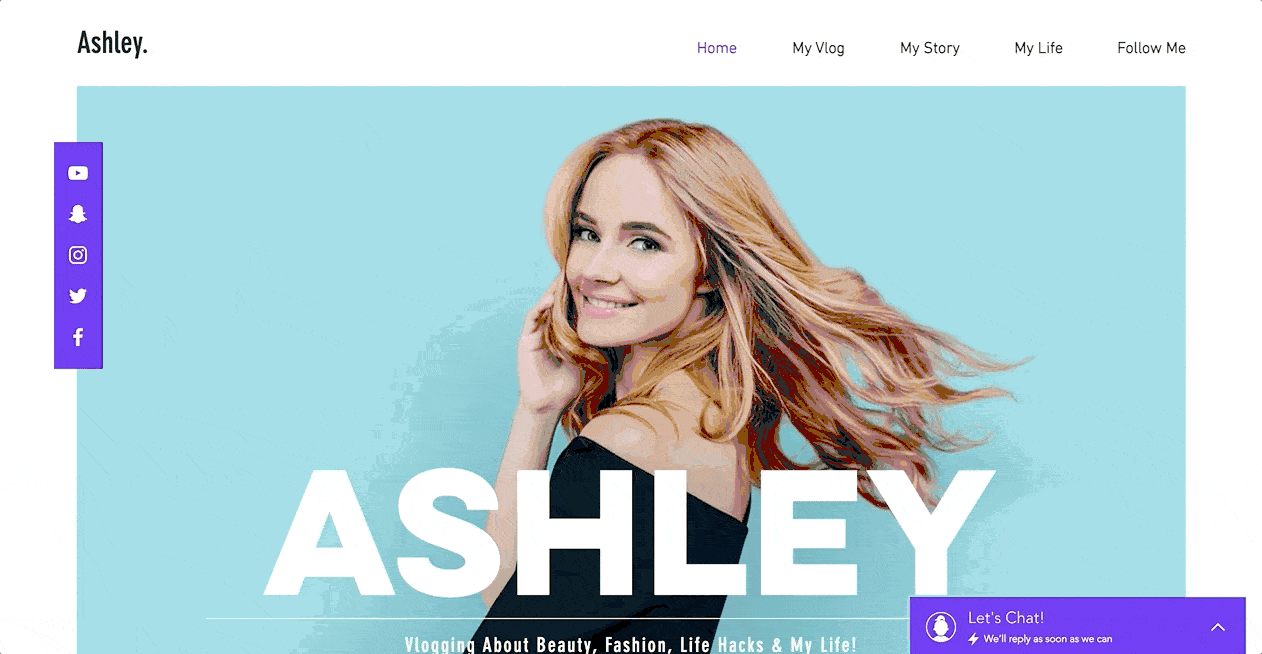Click the Let's Chat! title text
Screen dimensions: 1262x654
pyautogui.click(x=1006, y=618)
